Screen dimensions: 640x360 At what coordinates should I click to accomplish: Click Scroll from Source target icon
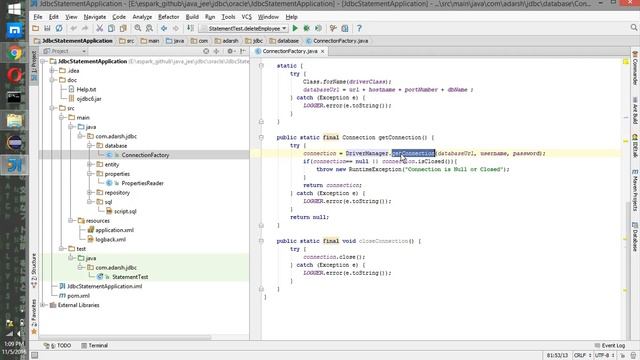206,51
